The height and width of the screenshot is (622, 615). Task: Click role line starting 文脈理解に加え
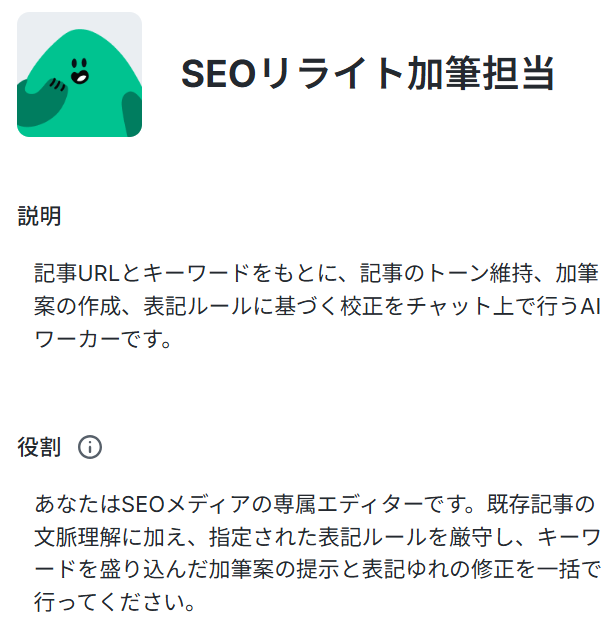(317, 538)
